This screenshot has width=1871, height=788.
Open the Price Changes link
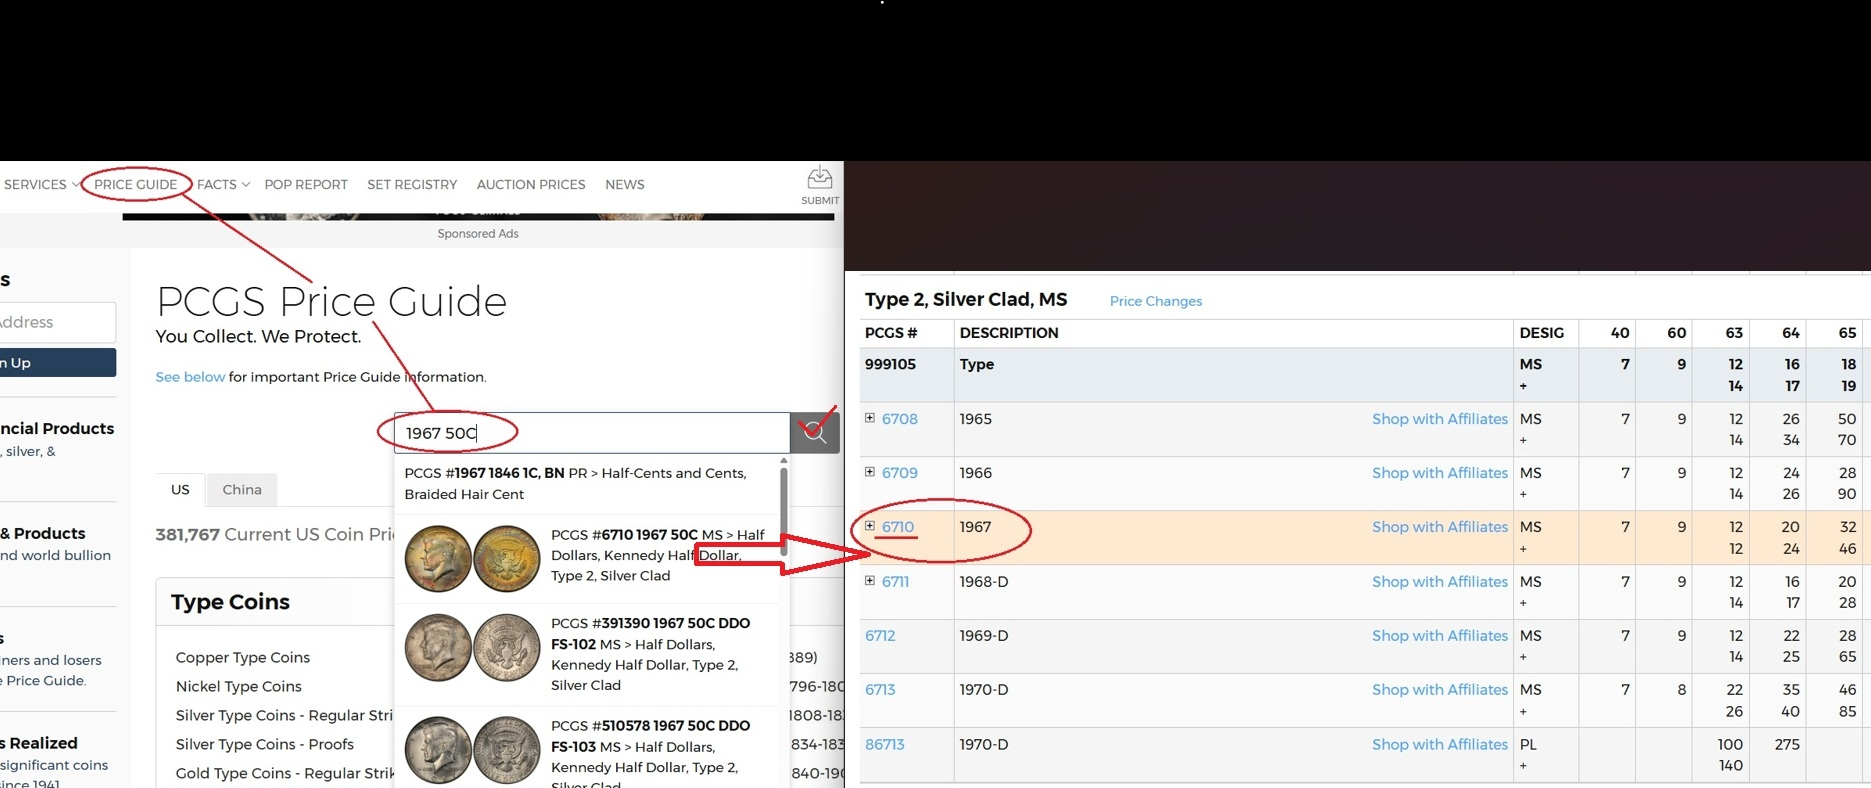tap(1156, 301)
